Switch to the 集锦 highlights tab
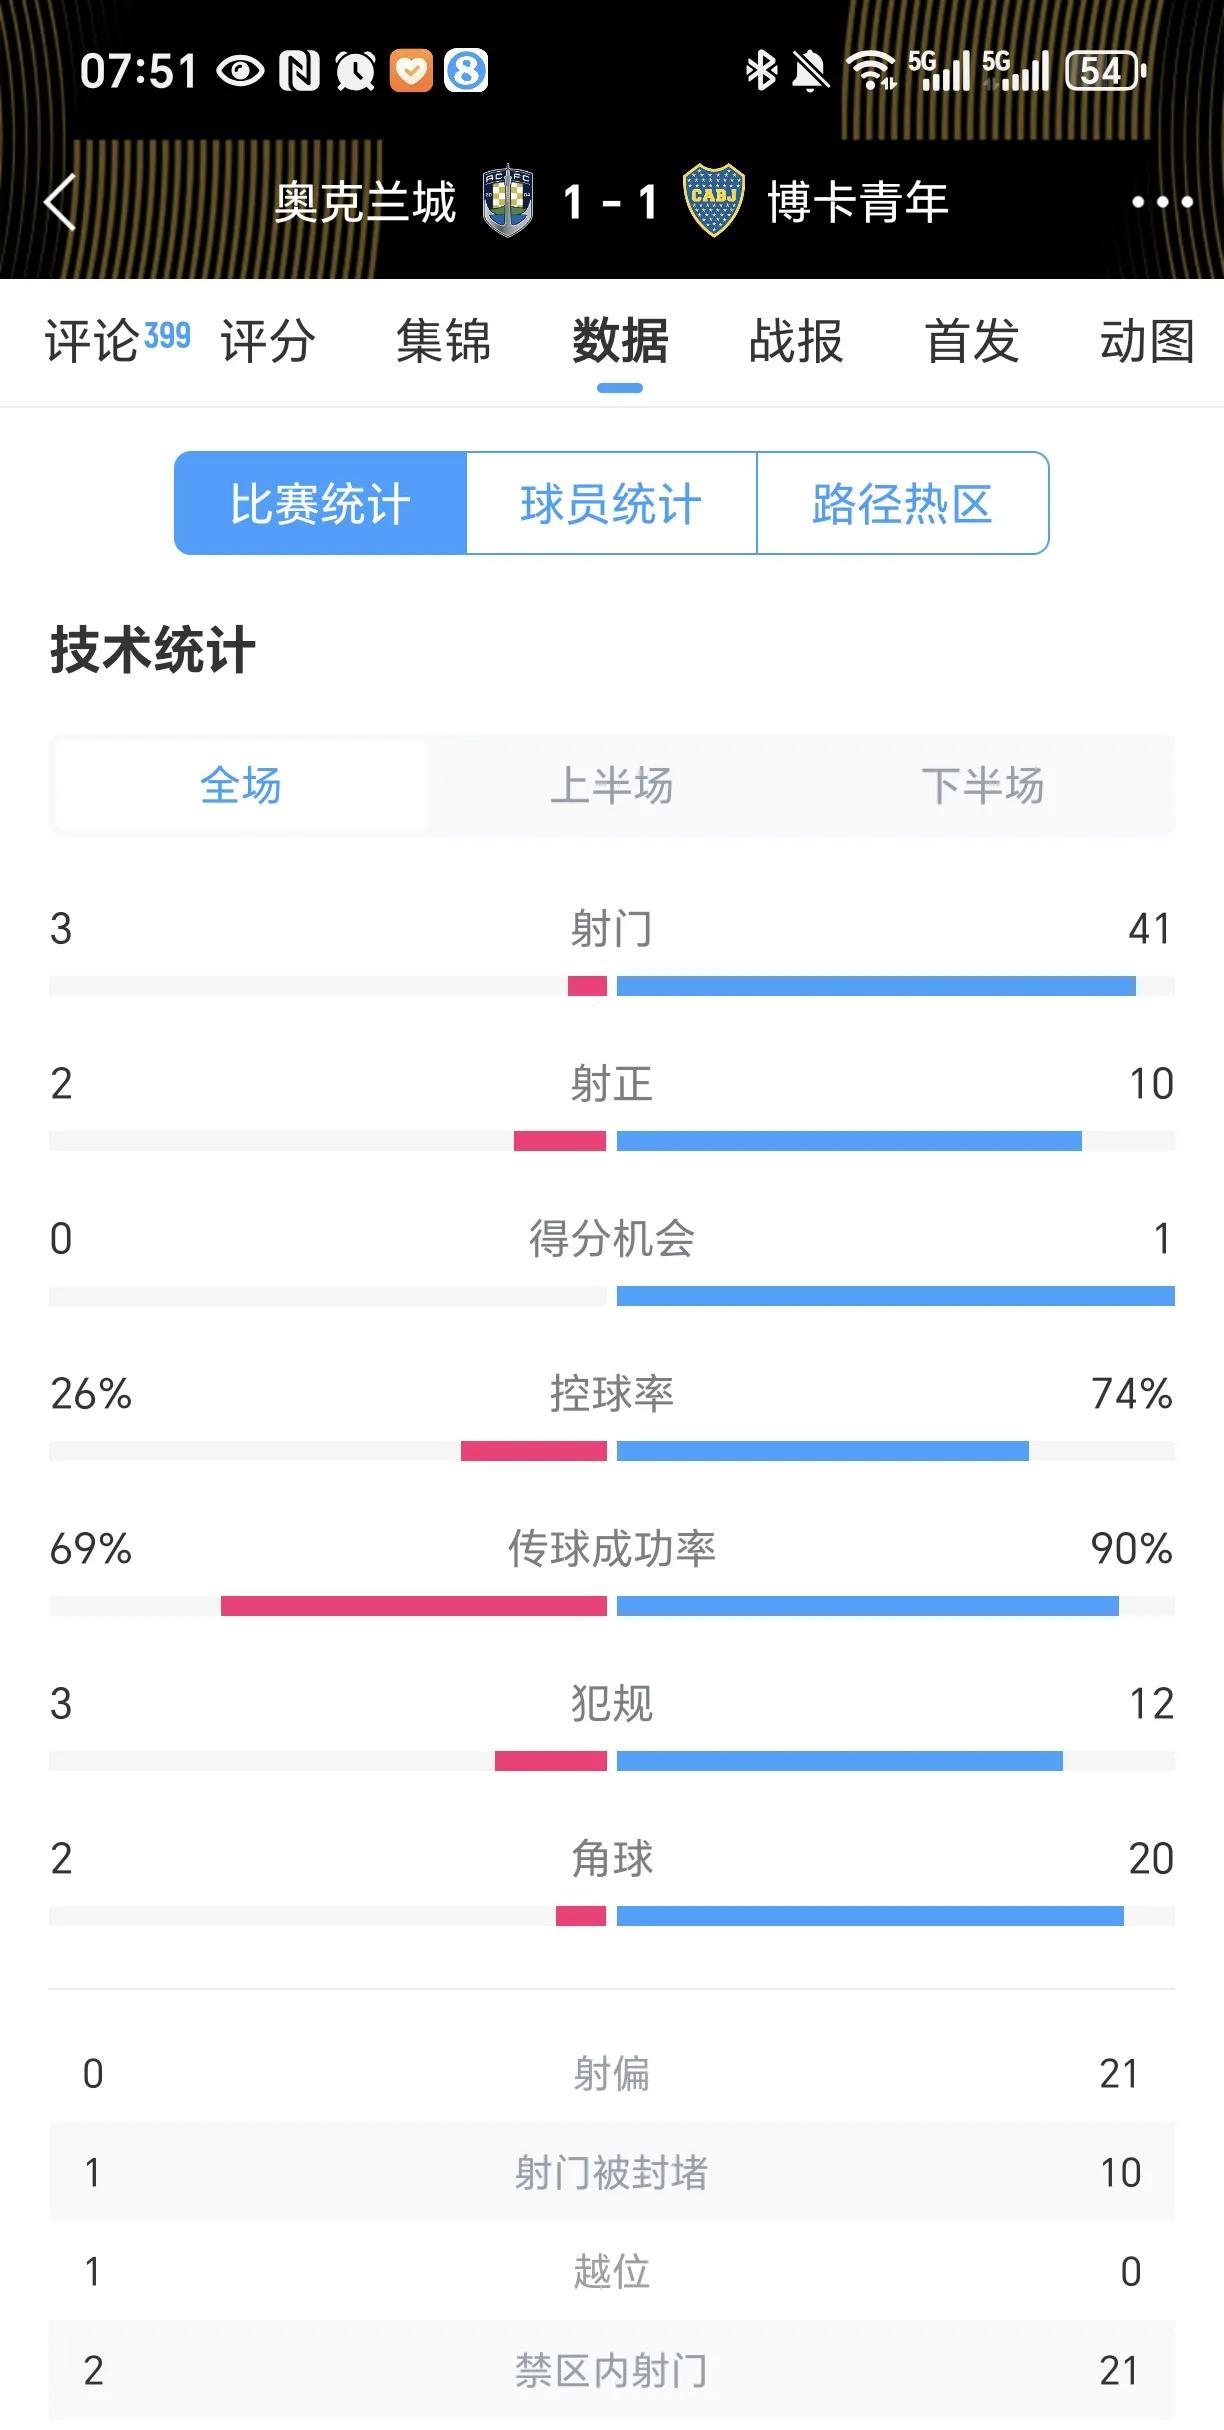The image size is (1224, 2430). 443,341
